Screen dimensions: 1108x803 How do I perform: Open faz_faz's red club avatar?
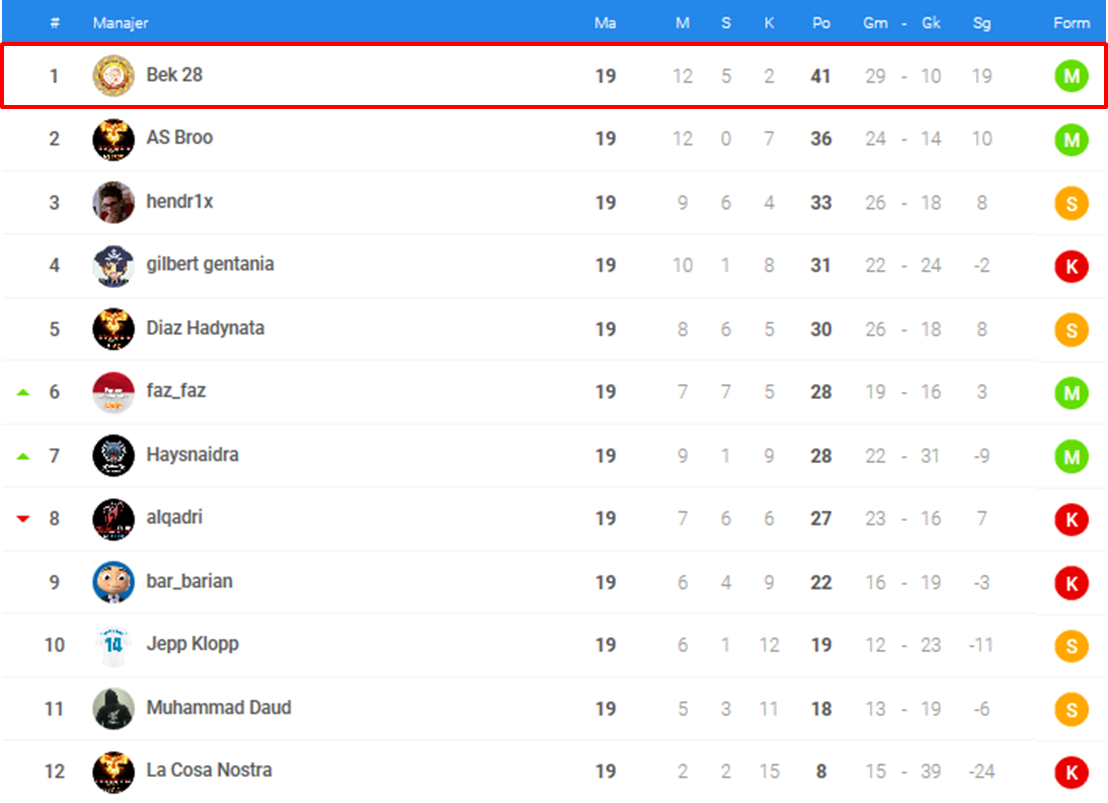tap(113, 392)
